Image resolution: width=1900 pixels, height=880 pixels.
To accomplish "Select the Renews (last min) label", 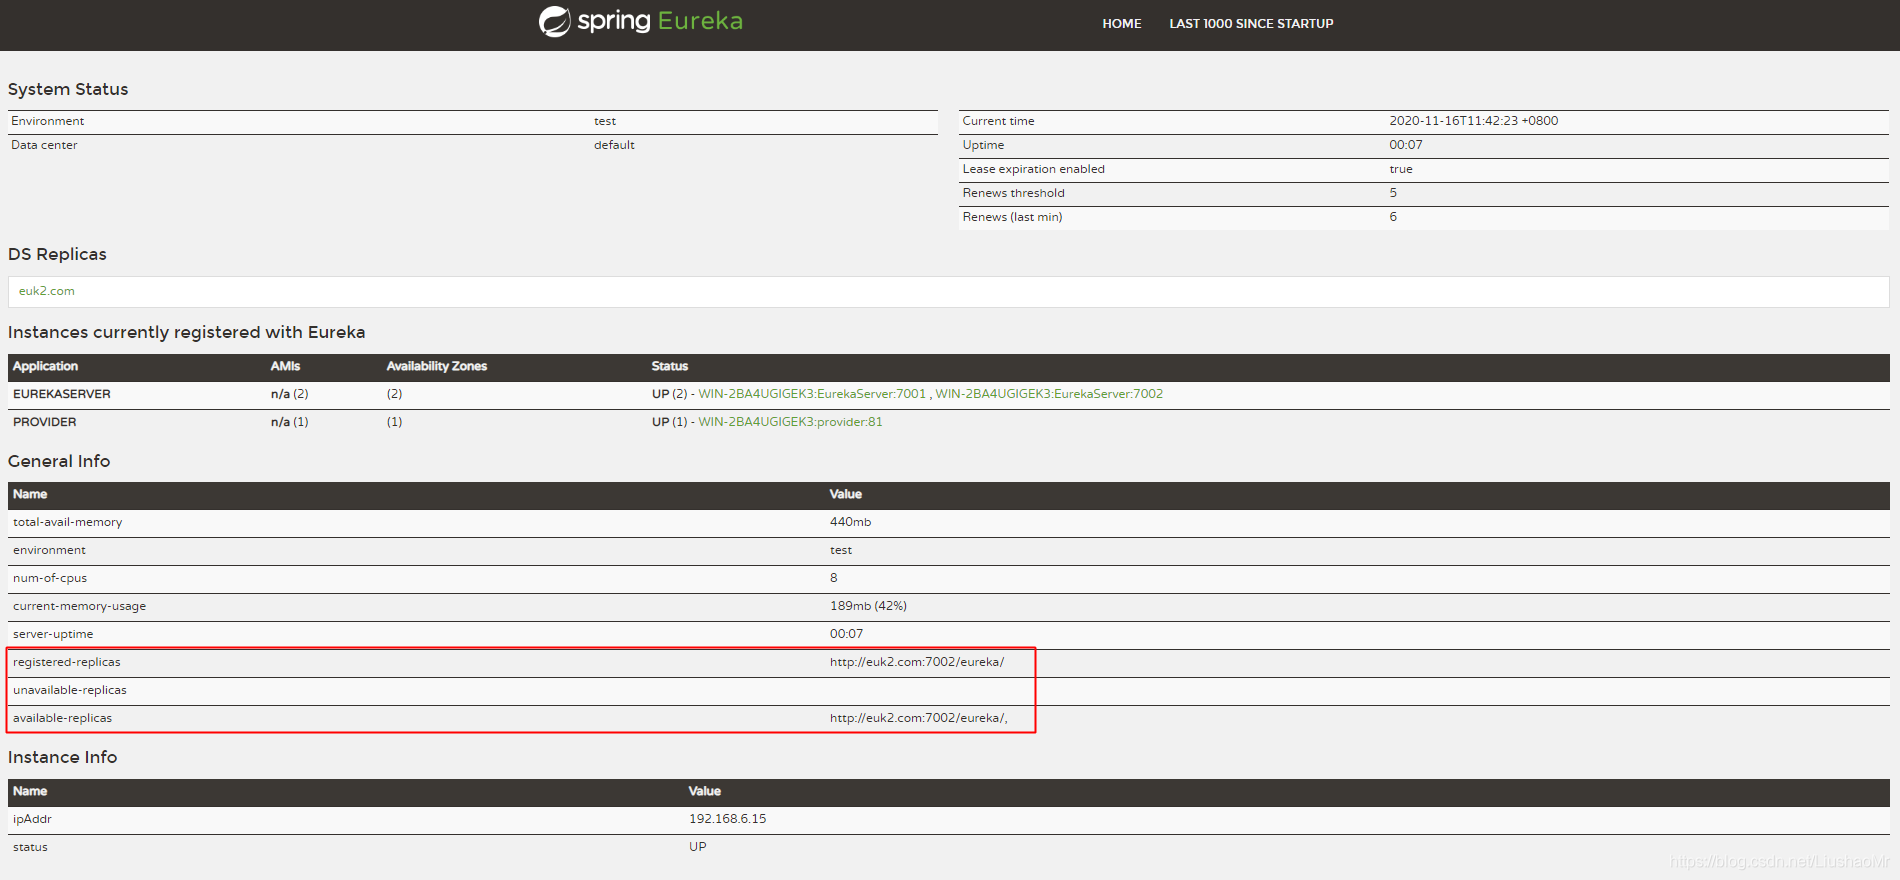I will tap(1012, 217).
